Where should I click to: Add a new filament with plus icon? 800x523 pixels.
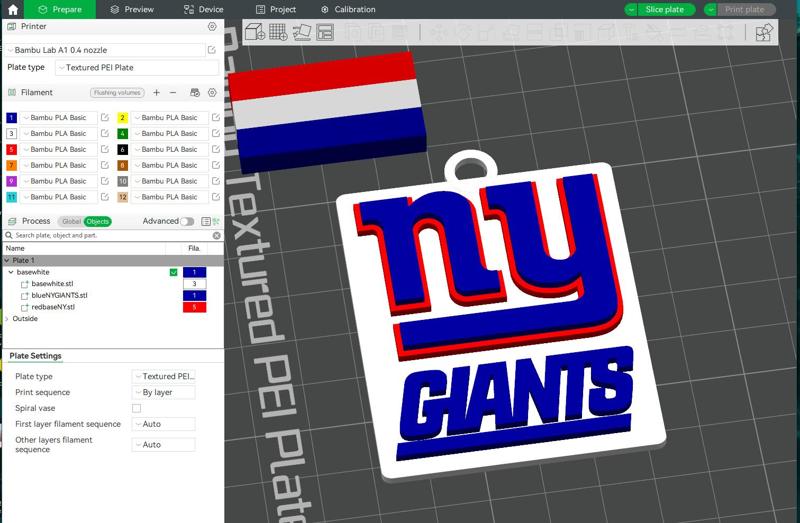(x=157, y=92)
